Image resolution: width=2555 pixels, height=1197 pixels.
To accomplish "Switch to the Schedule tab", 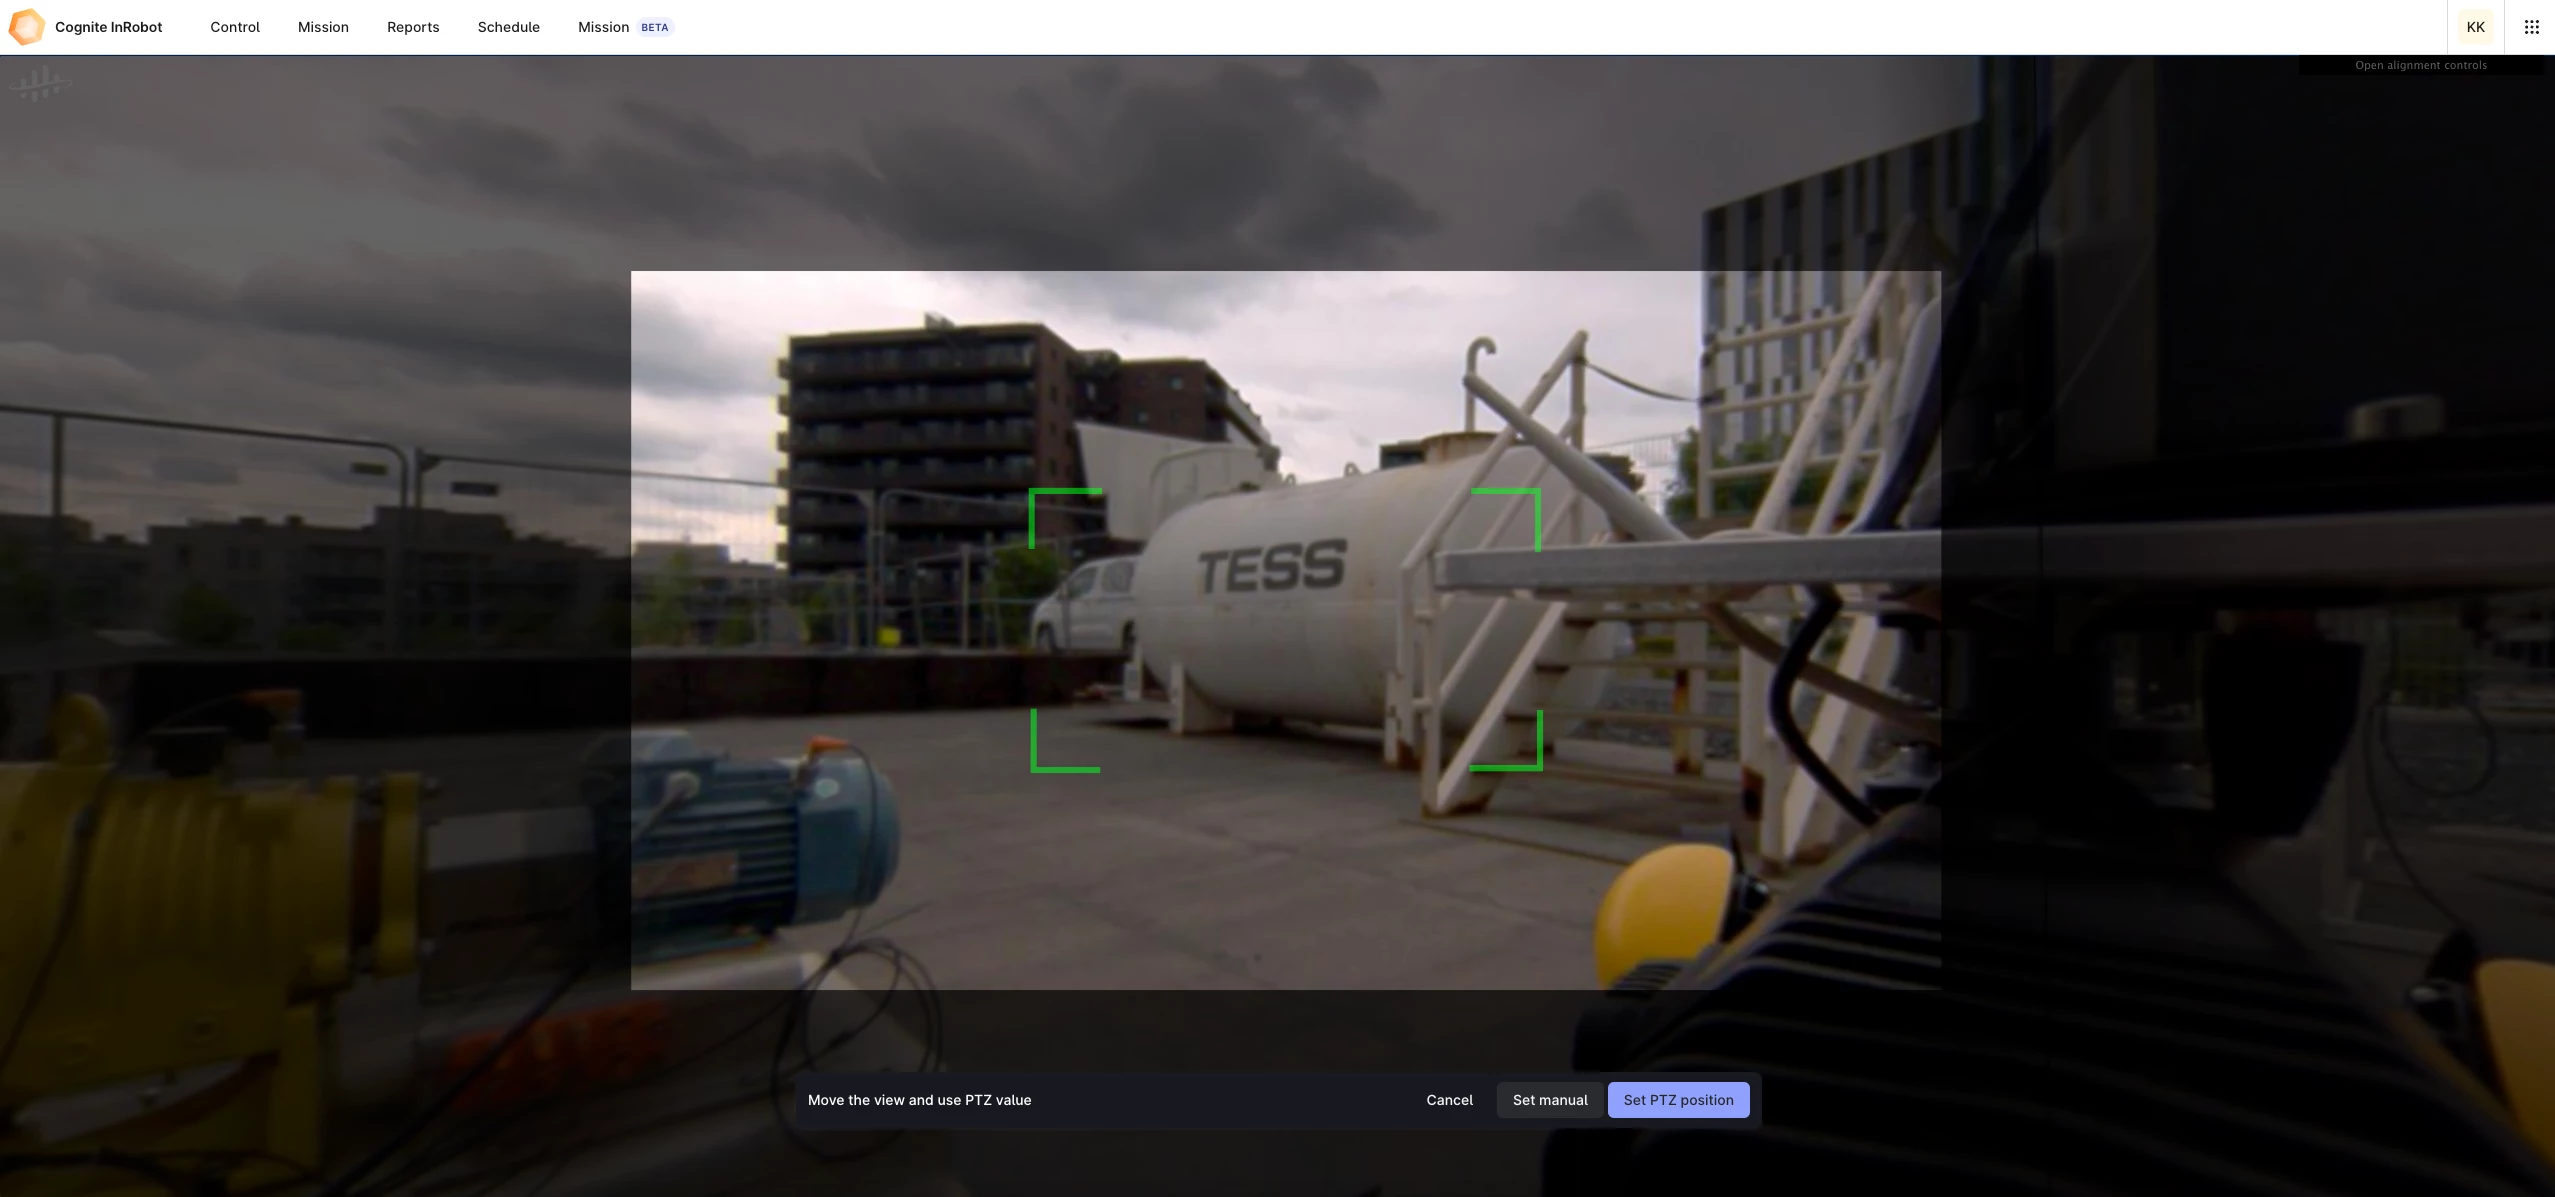I will pos(508,27).
